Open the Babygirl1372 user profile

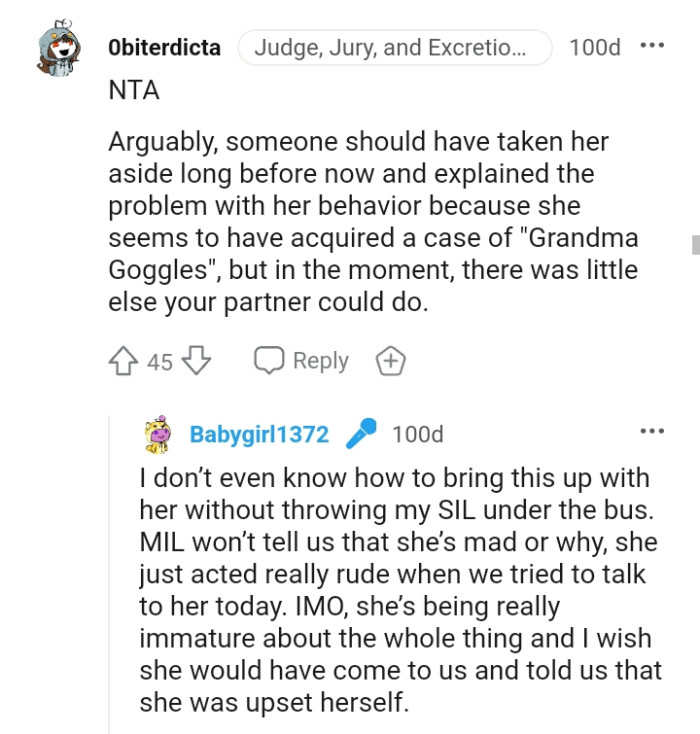[x=259, y=434]
